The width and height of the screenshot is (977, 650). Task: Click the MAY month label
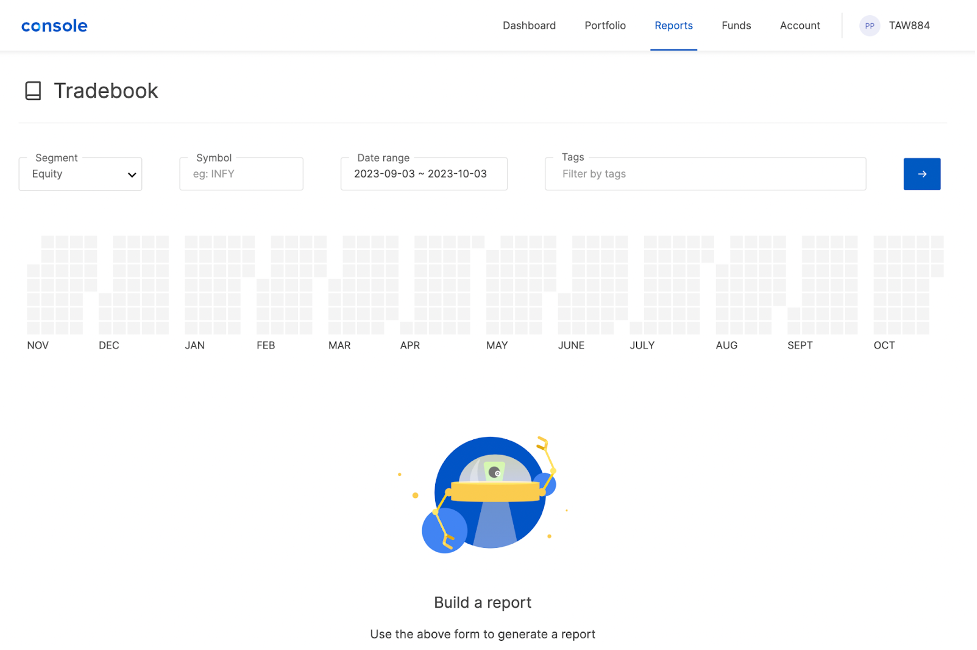pyautogui.click(x=497, y=345)
